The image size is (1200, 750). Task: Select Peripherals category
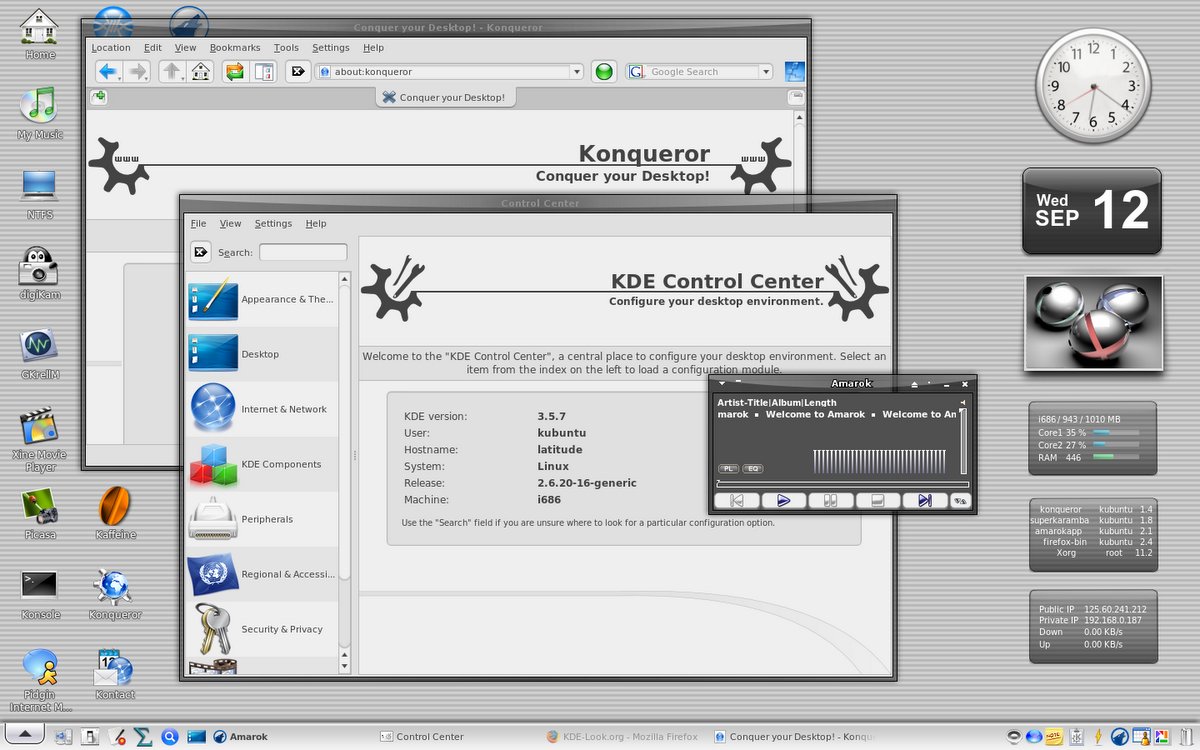[263, 519]
